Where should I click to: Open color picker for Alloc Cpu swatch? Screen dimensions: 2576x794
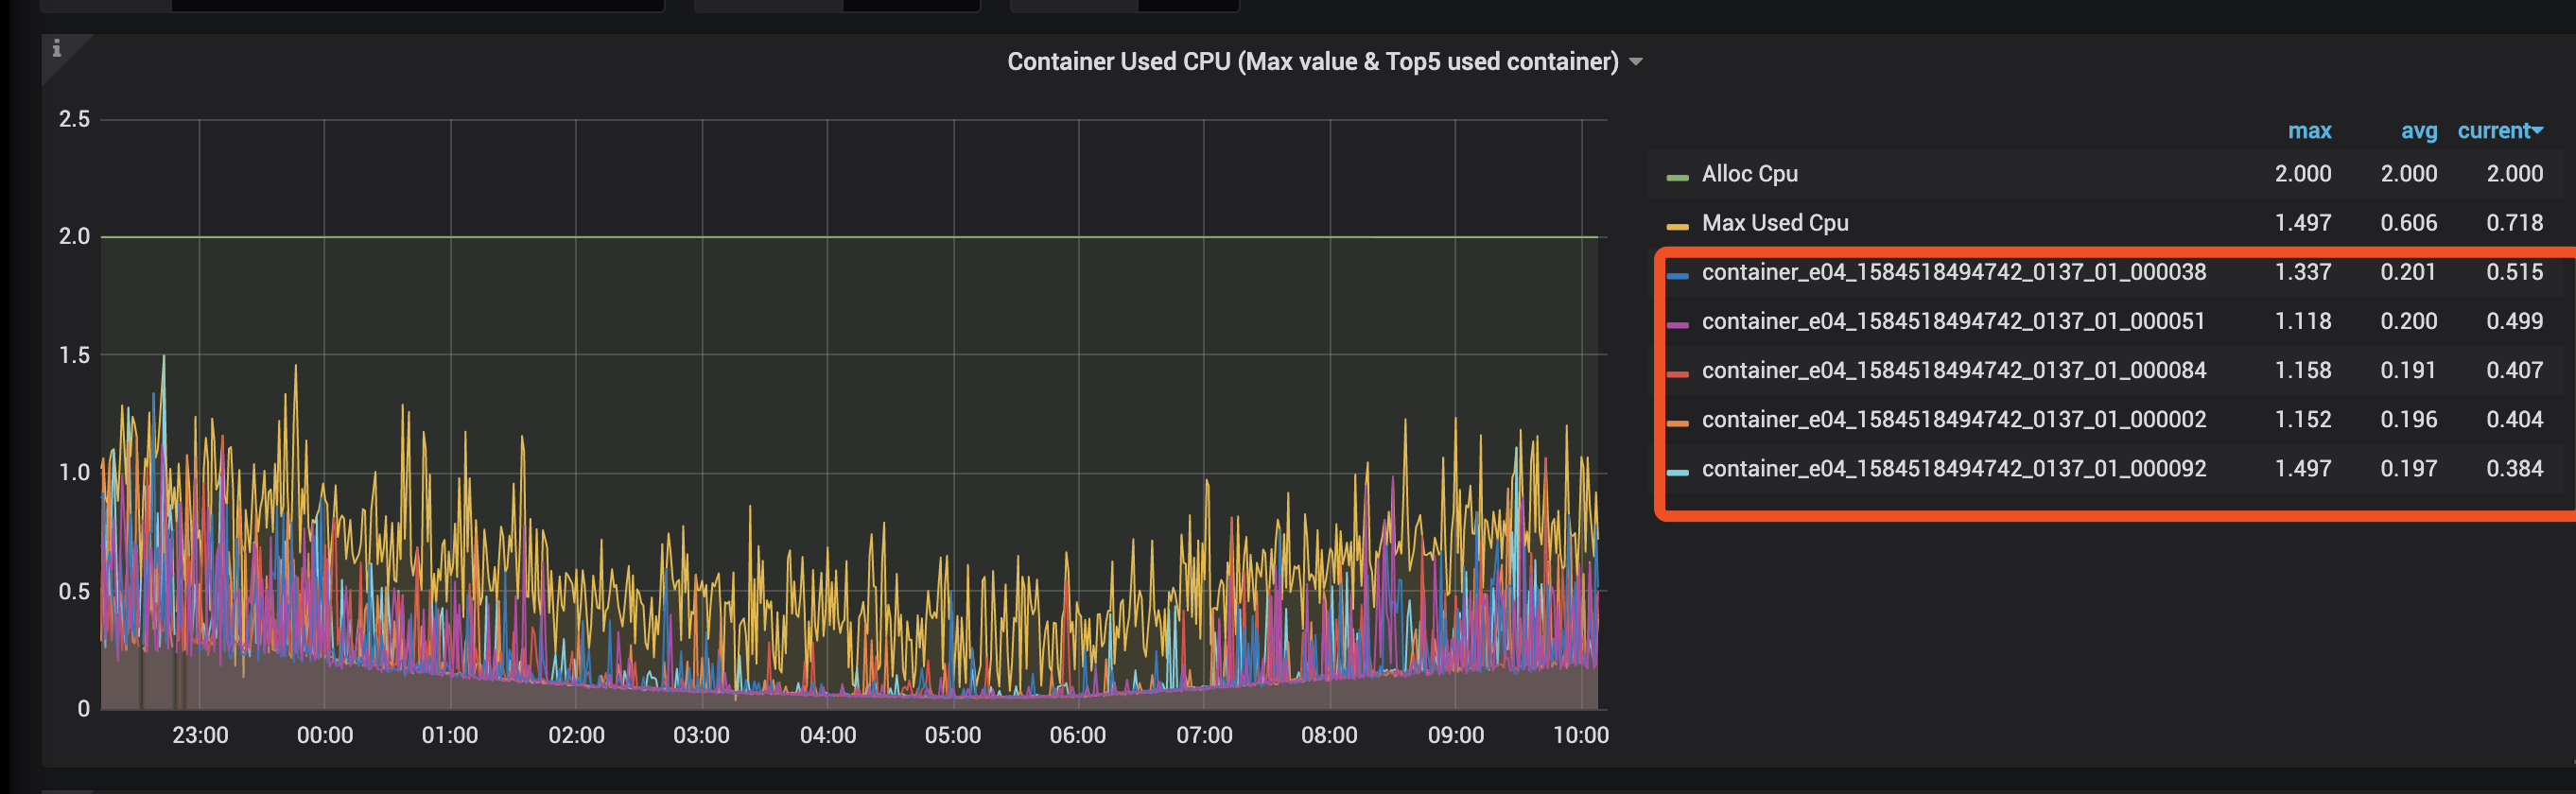point(1677,177)
